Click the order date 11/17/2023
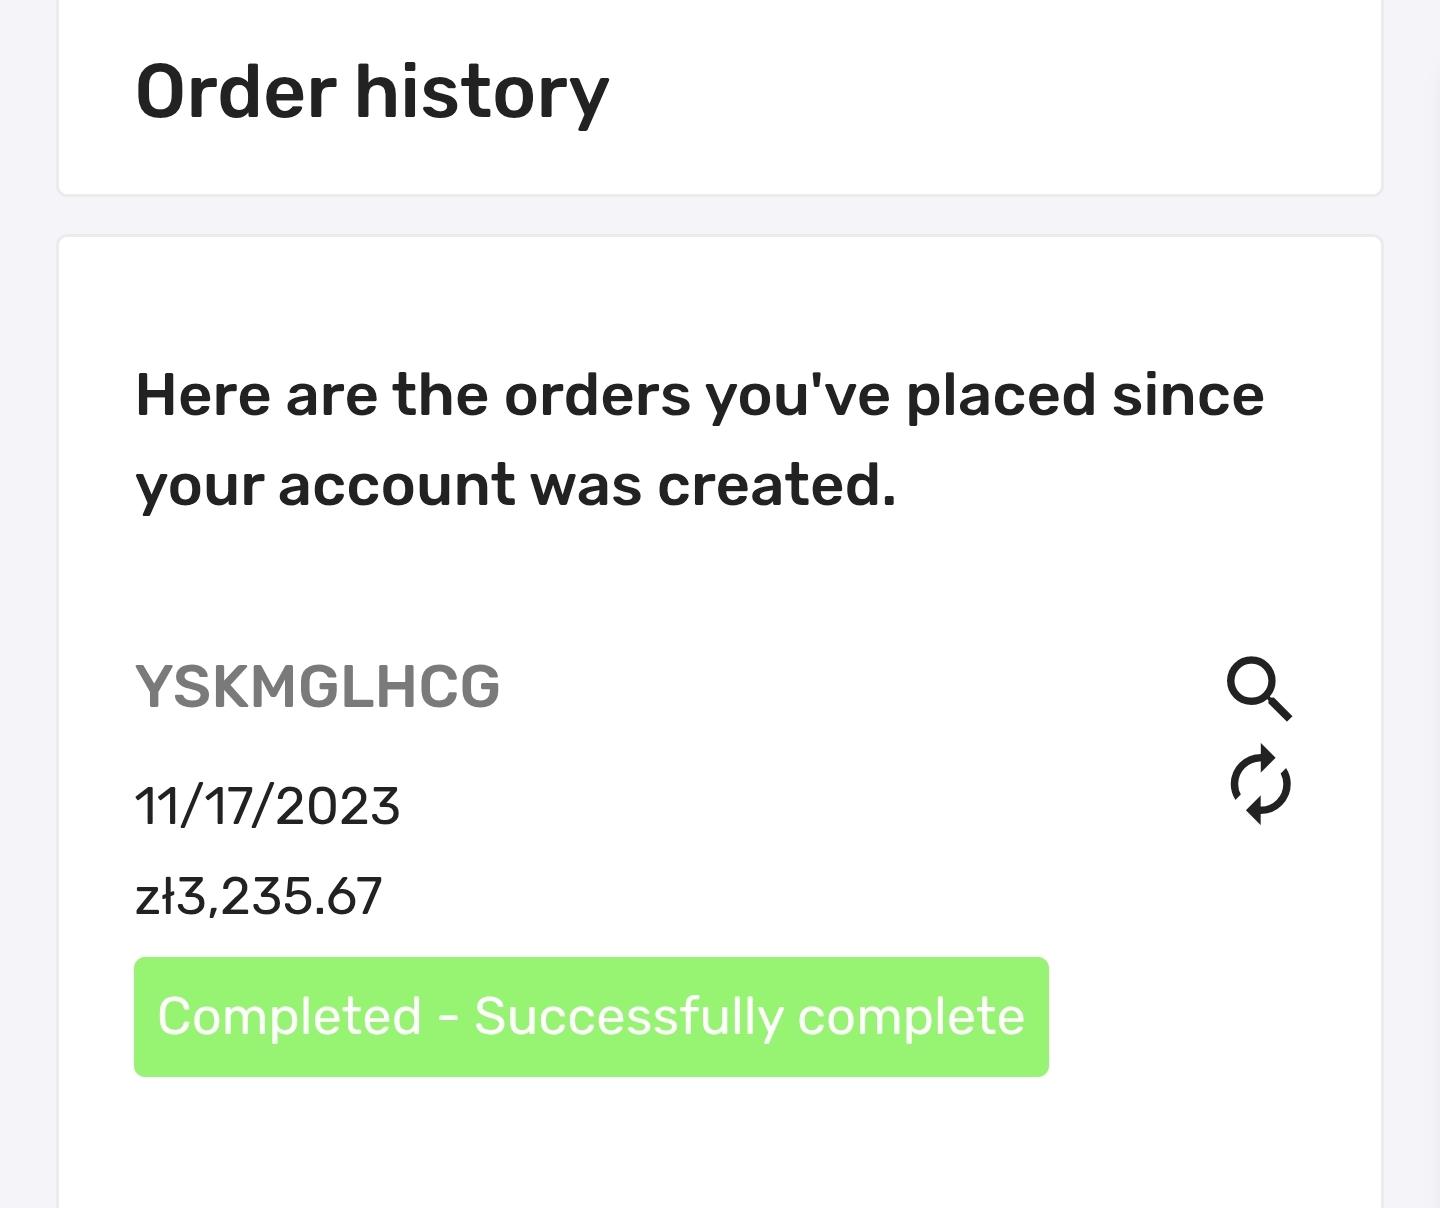Viewport: 1440px width, 1208px height. [267, 806]
